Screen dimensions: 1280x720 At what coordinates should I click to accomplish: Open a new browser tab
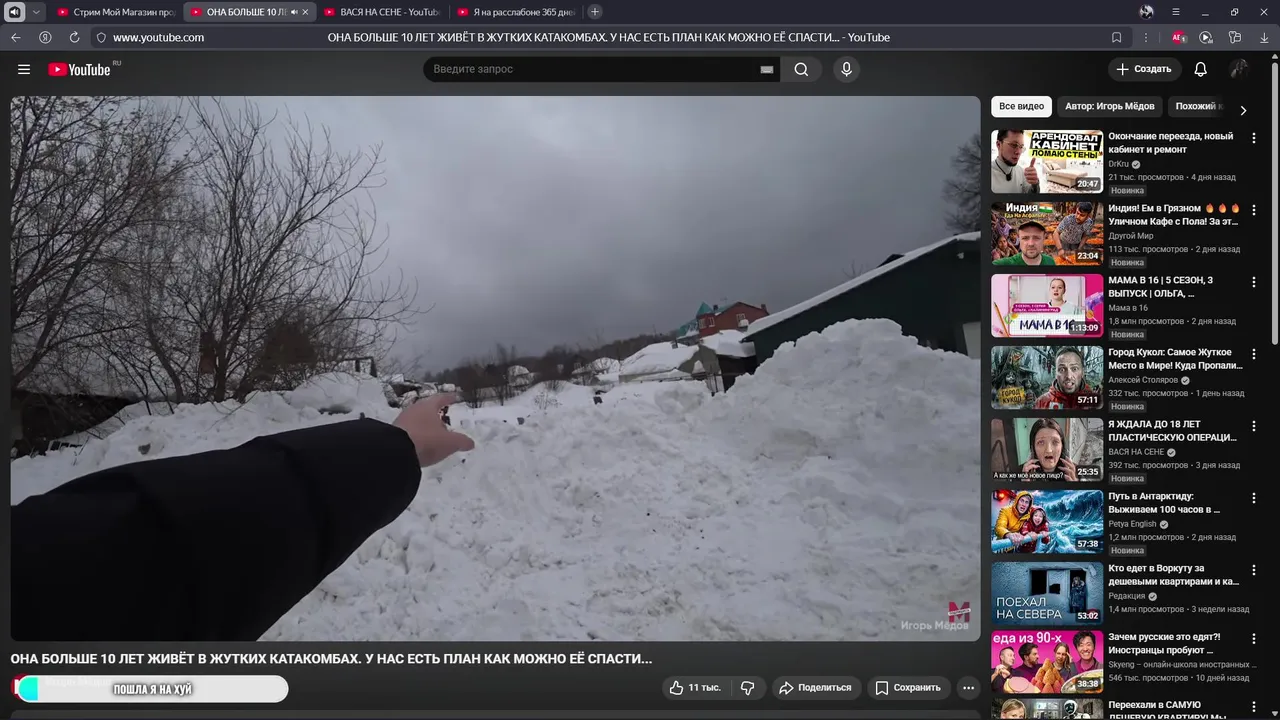(x=595, y=12)
